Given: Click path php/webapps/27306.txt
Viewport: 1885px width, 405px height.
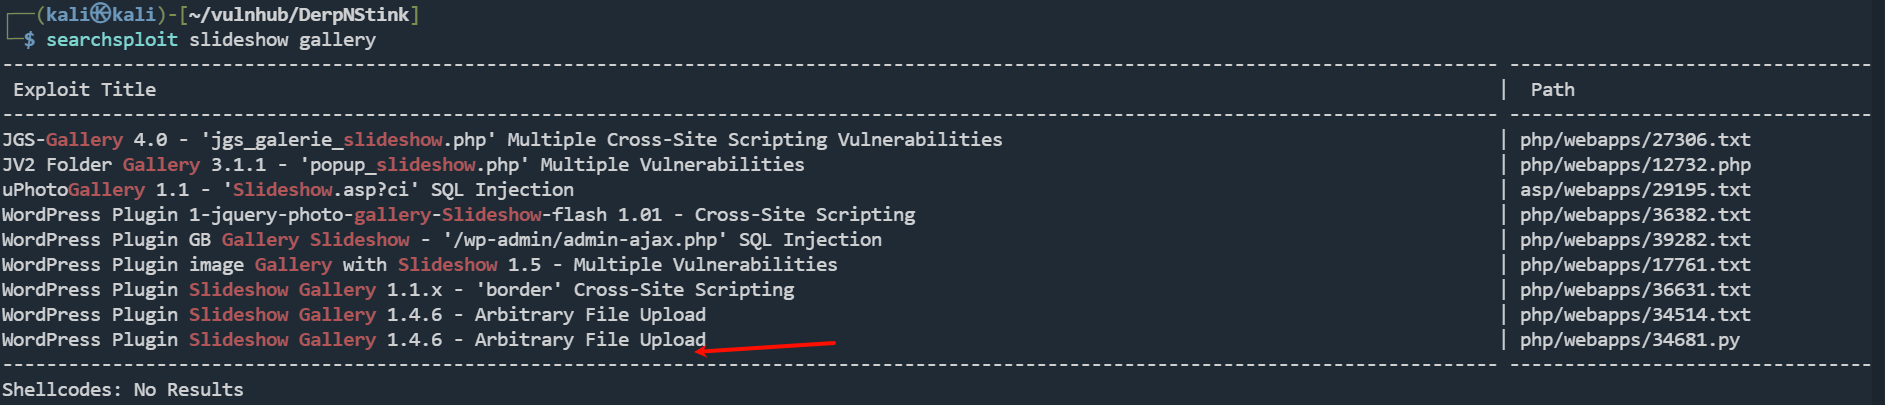Looking at the screenshot, I should tap(1635, 140).
